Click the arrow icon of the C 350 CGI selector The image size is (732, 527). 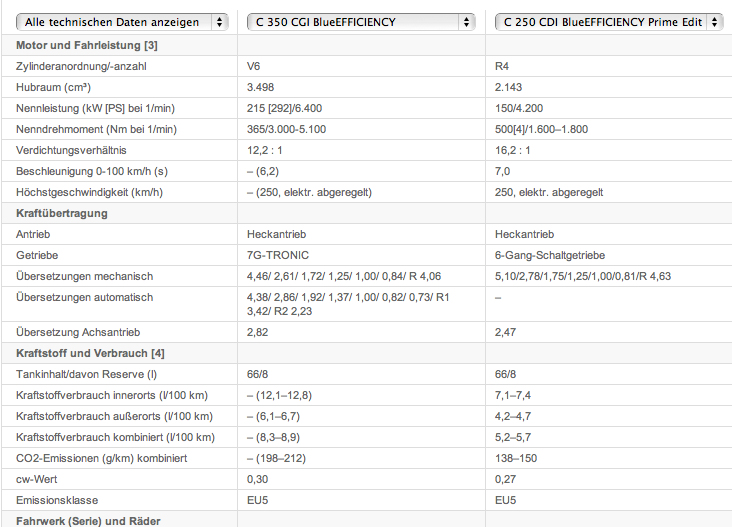pos(465,22)
